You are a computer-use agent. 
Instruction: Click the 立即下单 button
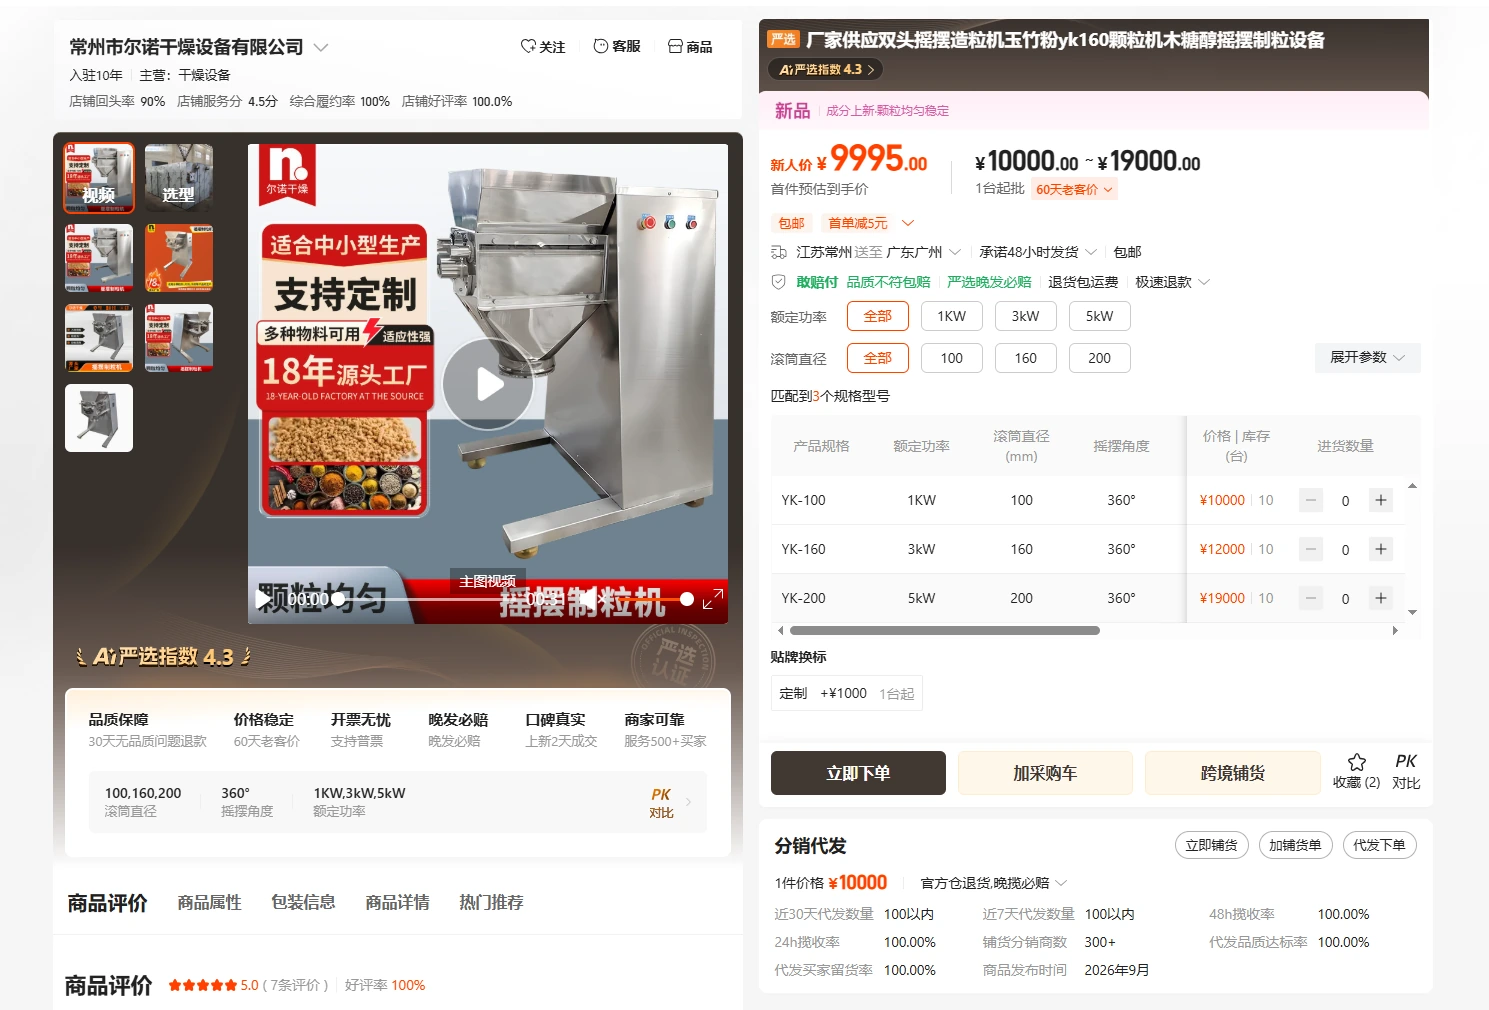pyautogui.click(x=858, y=773)
